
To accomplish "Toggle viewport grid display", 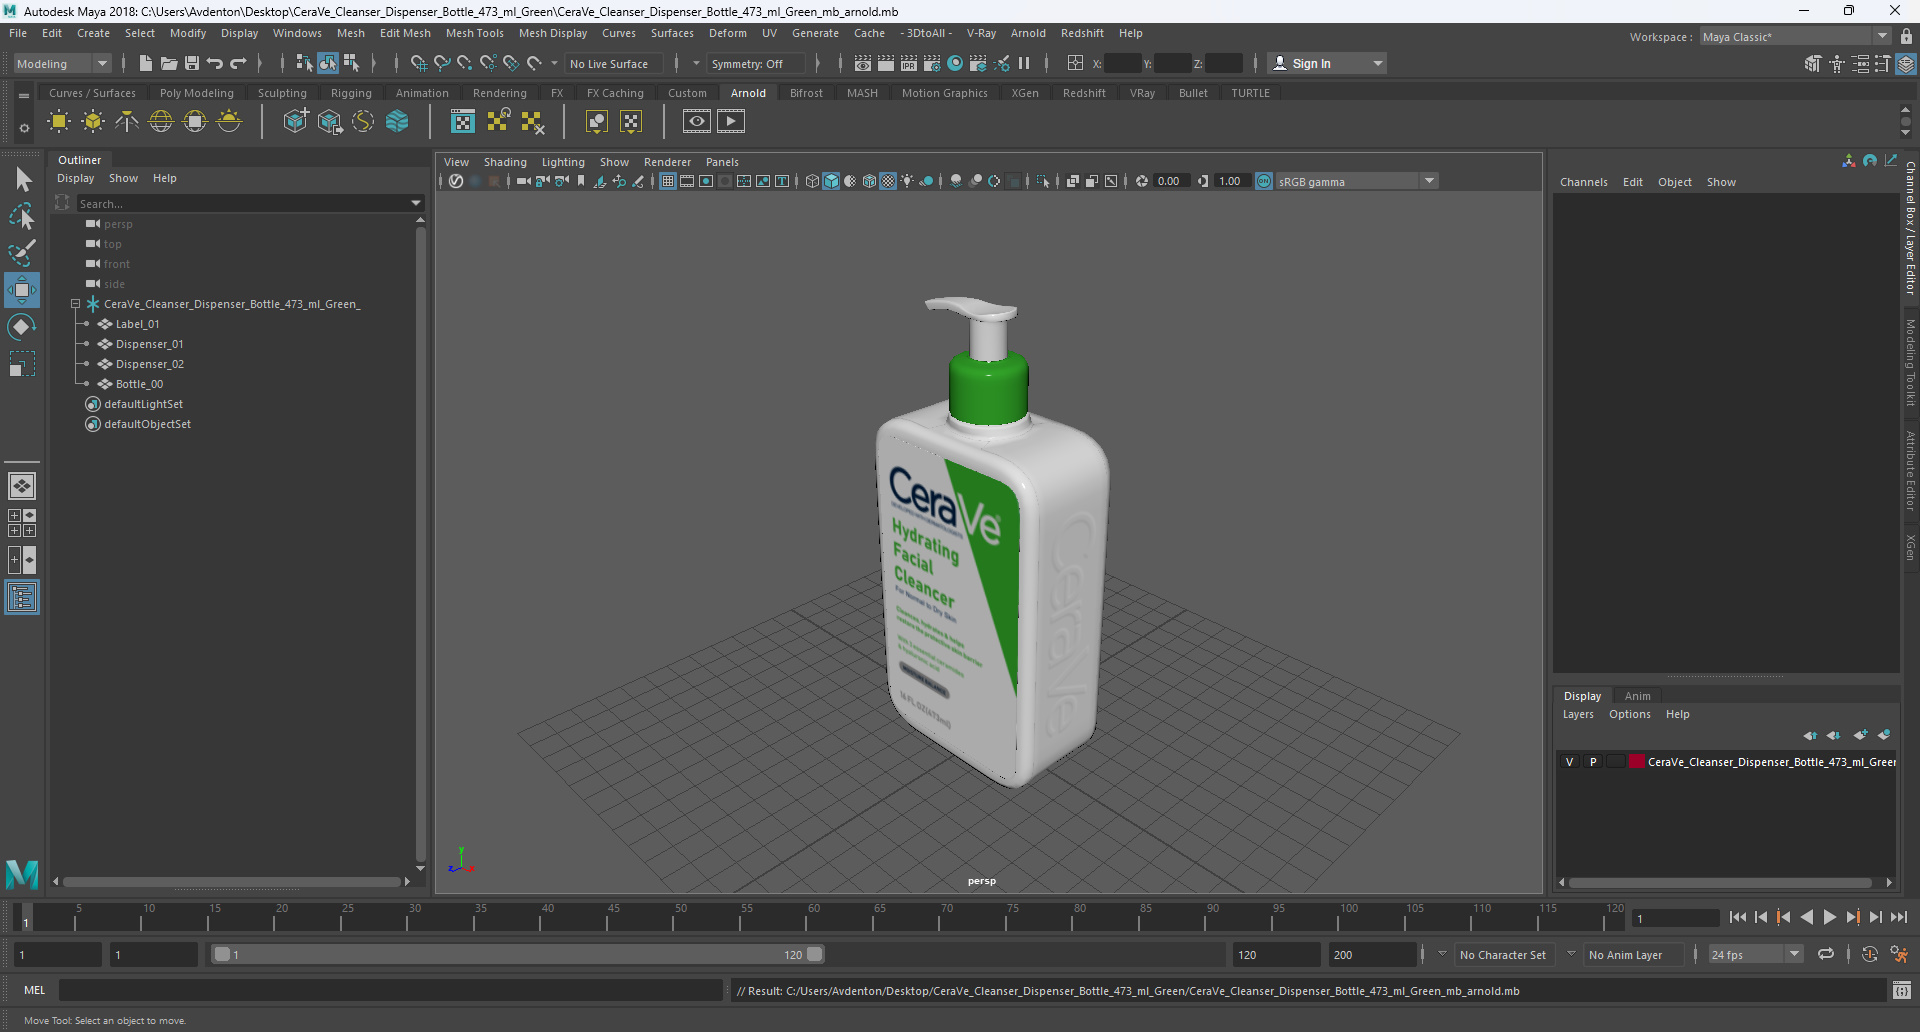I will (667, 181).
